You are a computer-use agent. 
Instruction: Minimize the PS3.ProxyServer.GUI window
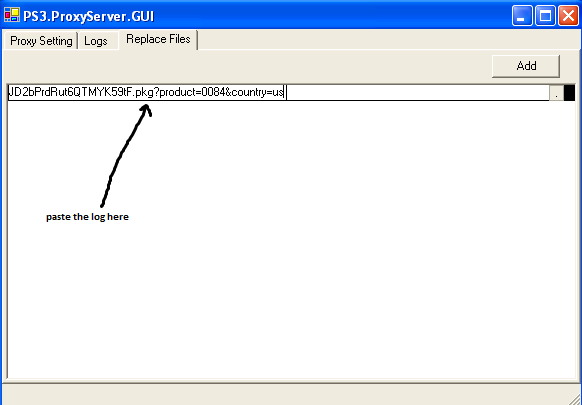pyautogui.click(x=521, y=16)
